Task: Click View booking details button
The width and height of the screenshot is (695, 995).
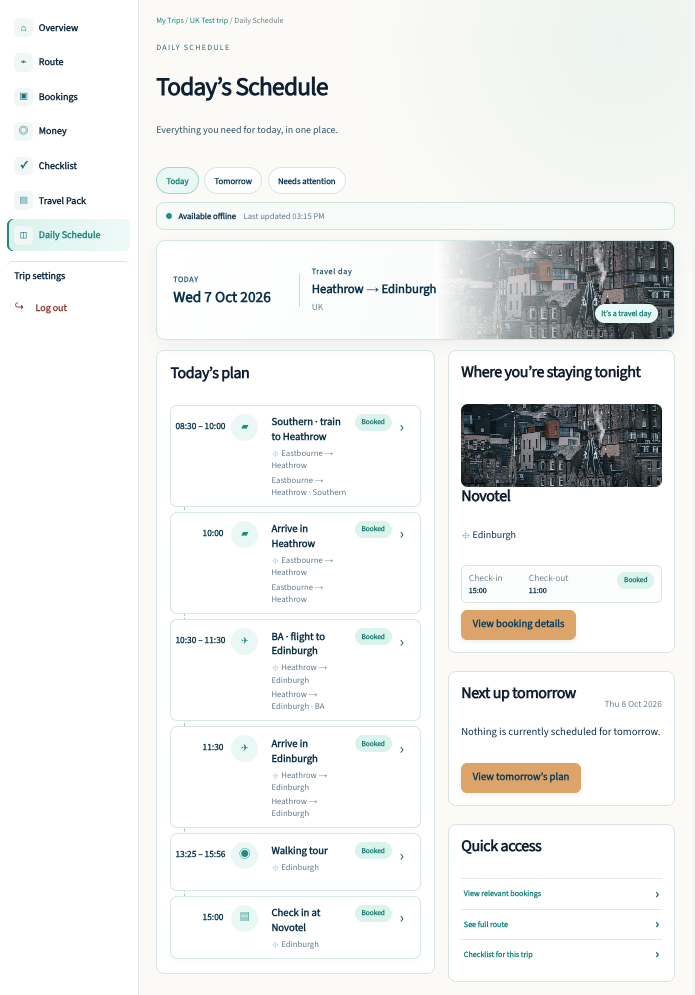Action: pos(518,624)
